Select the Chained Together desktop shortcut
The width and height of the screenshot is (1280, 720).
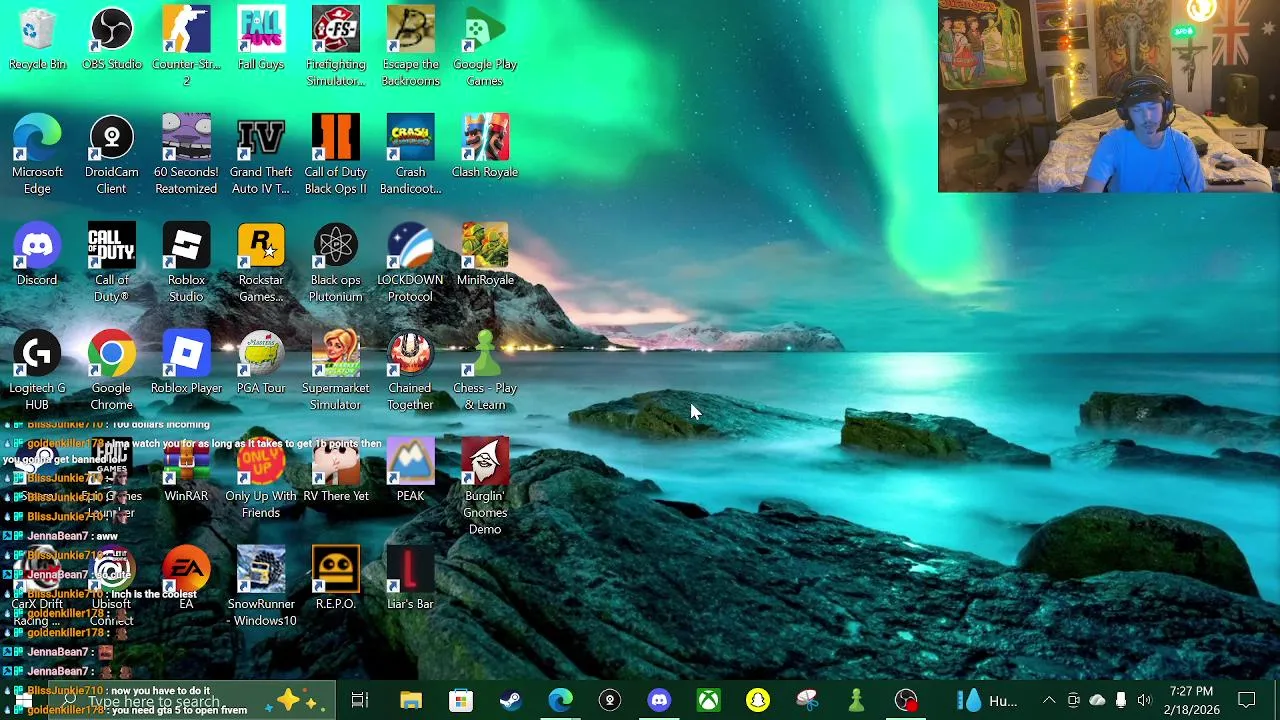pos(410,371)
